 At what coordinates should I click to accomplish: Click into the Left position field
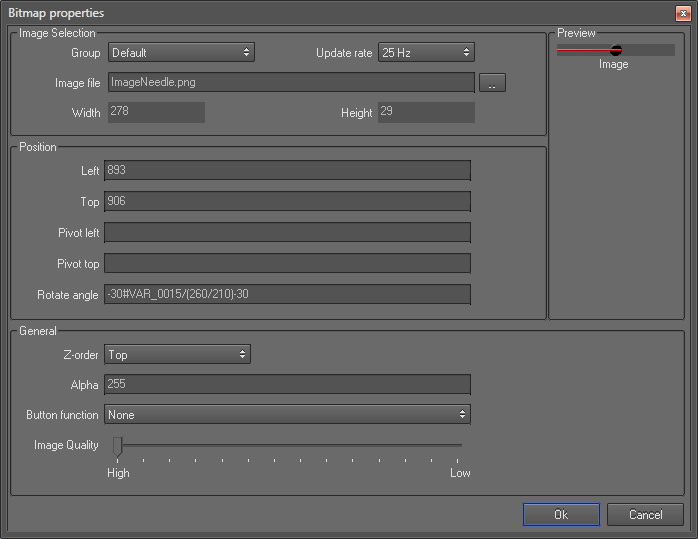pyautogui.click(x=287, y=171)
